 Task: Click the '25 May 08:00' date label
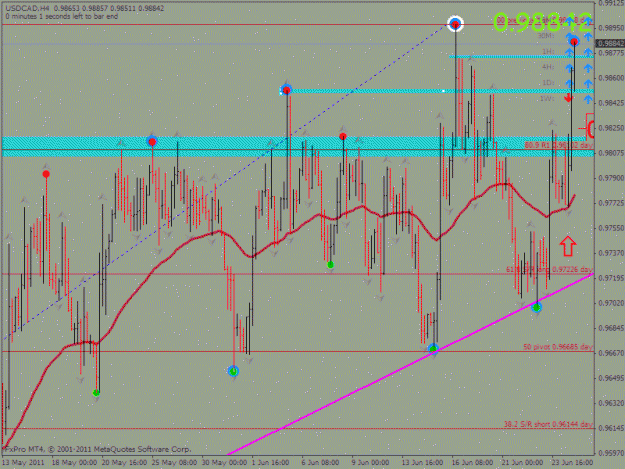pos(174,463)
